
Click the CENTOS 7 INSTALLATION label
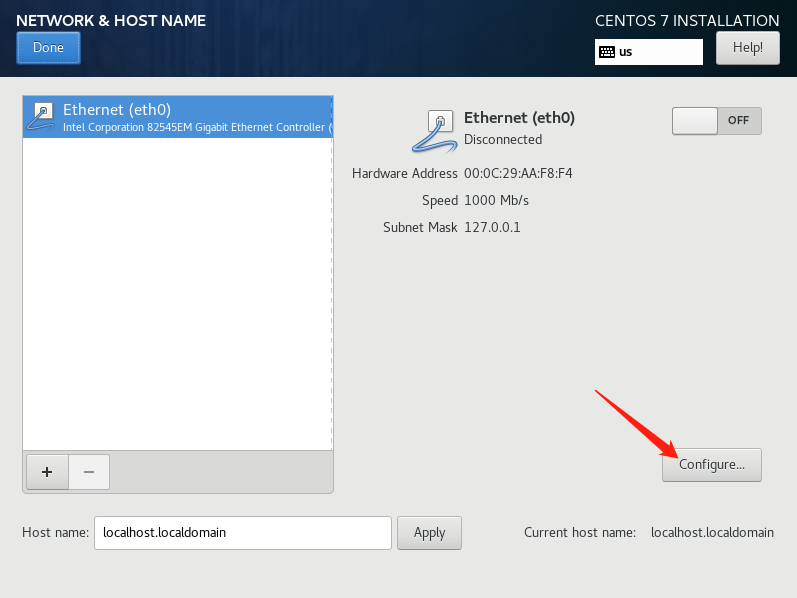point(687,20)
